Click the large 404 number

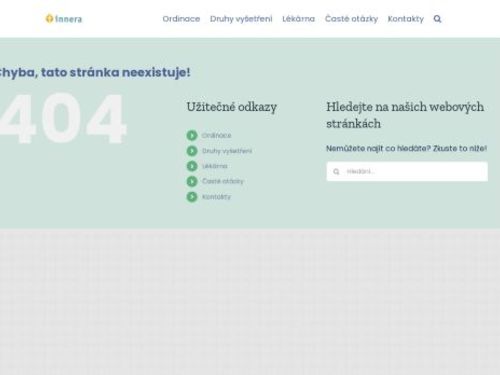63,119
